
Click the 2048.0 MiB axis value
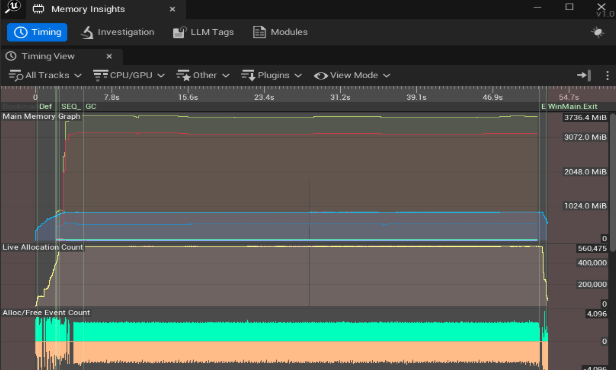point(585,172)
